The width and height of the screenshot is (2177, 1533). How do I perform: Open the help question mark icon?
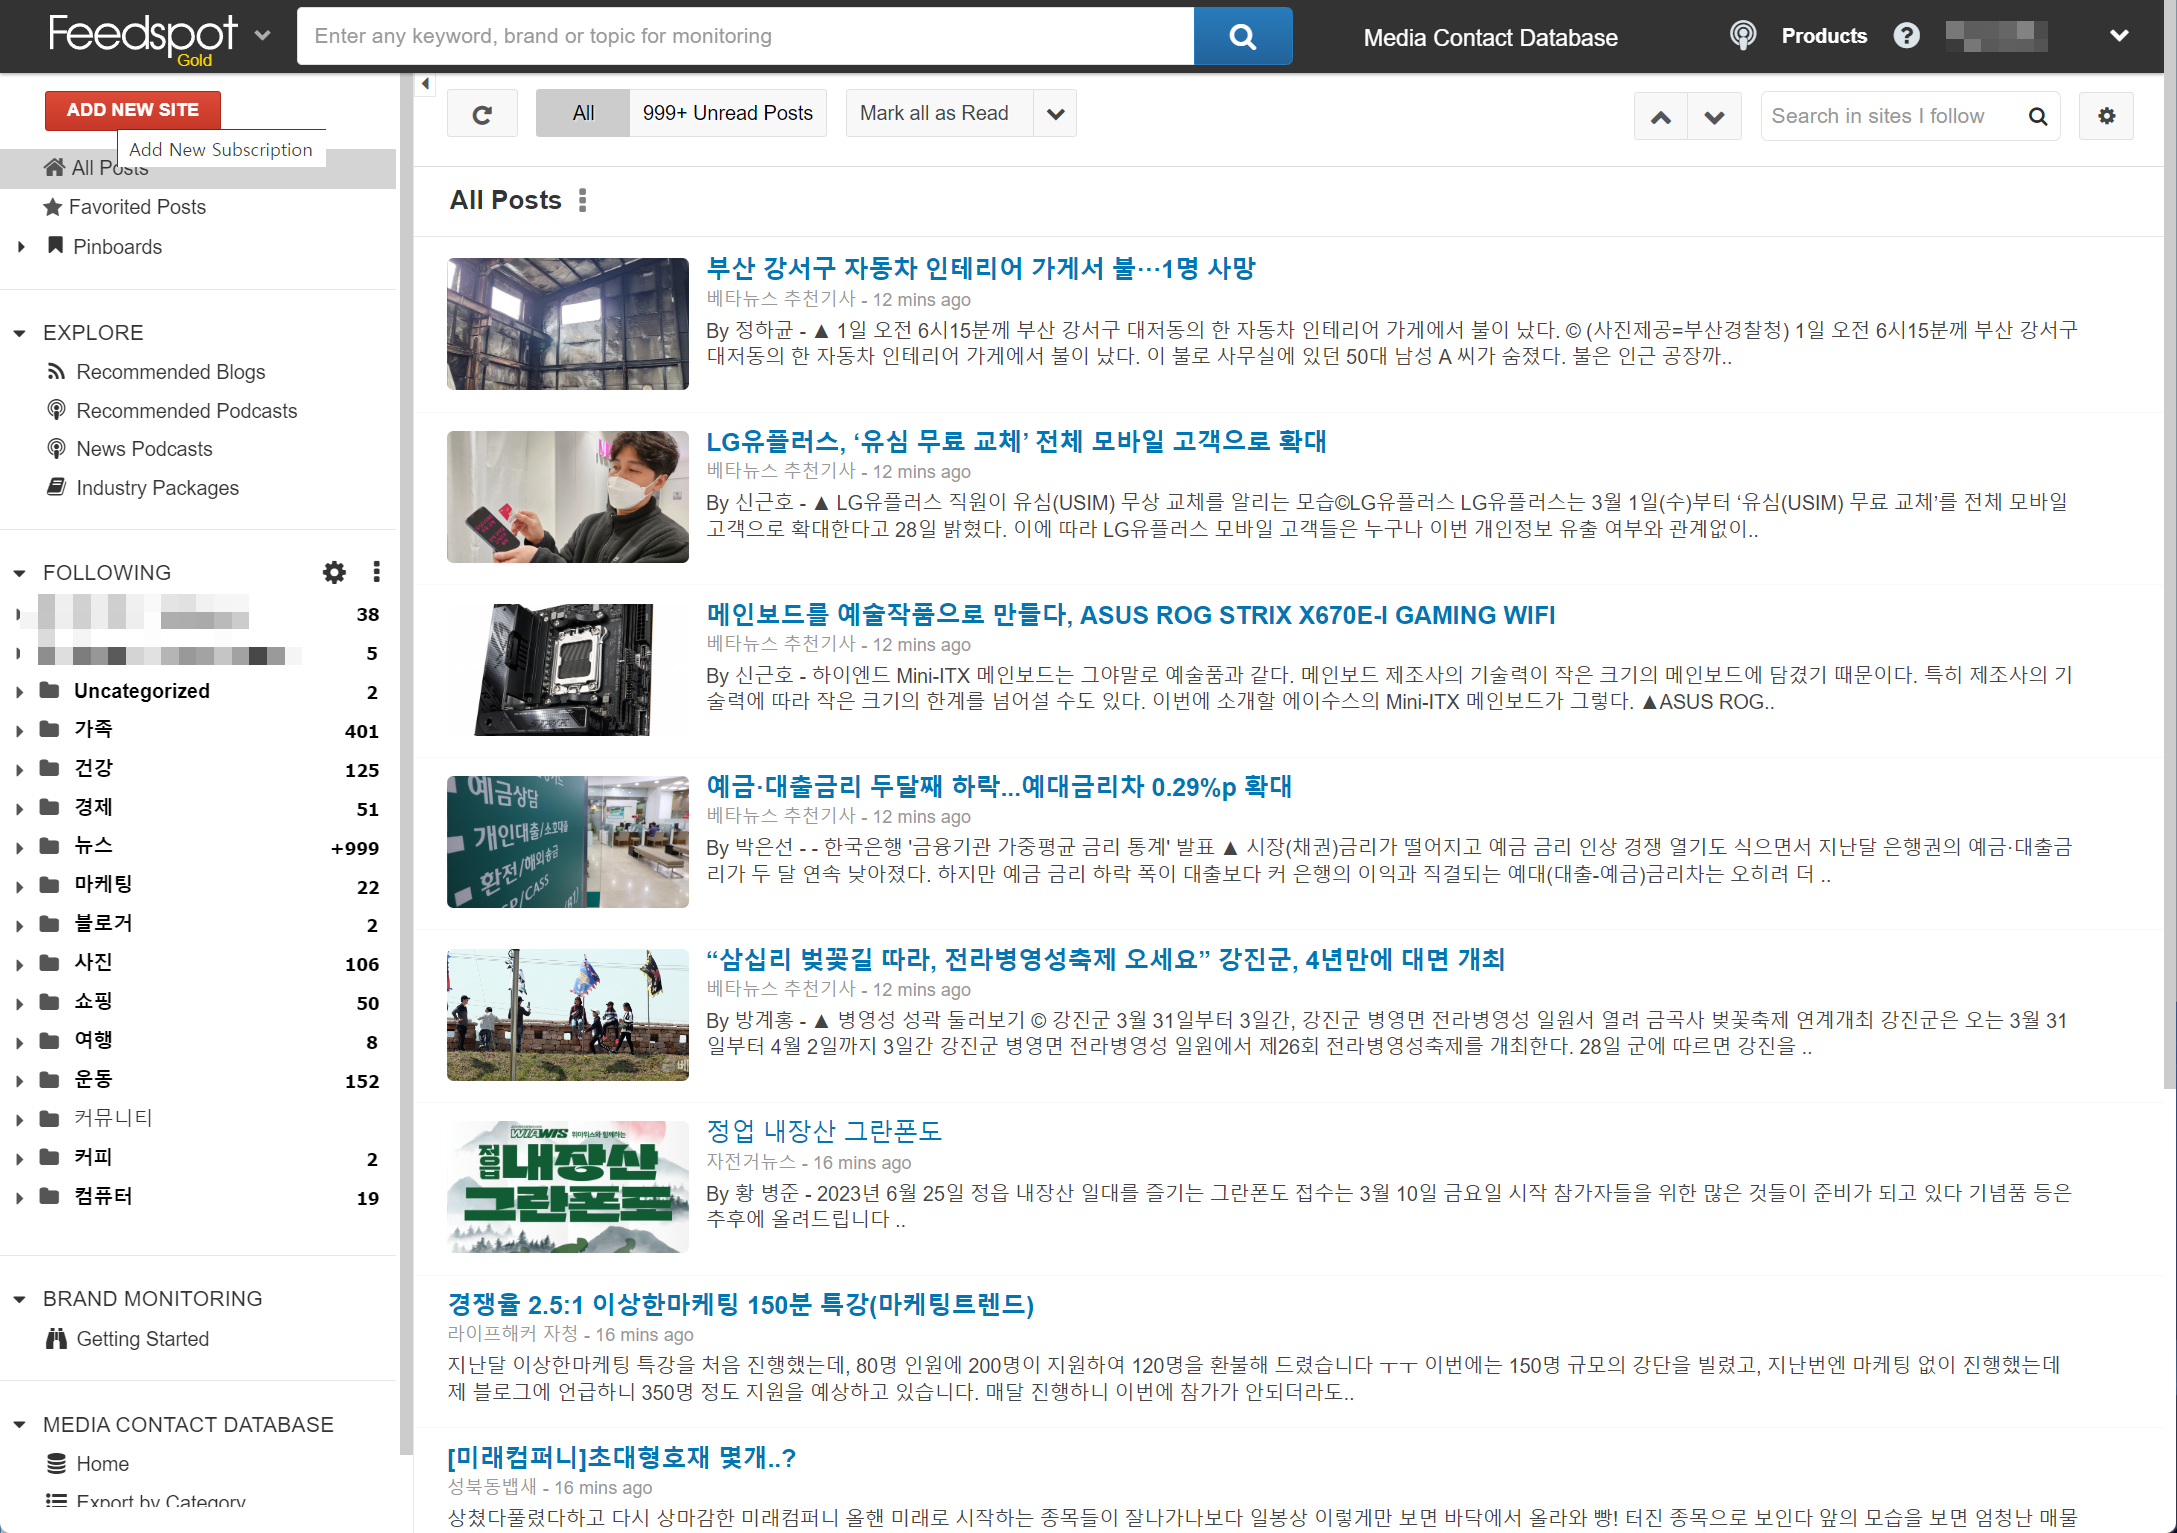tap(1906, 36)
